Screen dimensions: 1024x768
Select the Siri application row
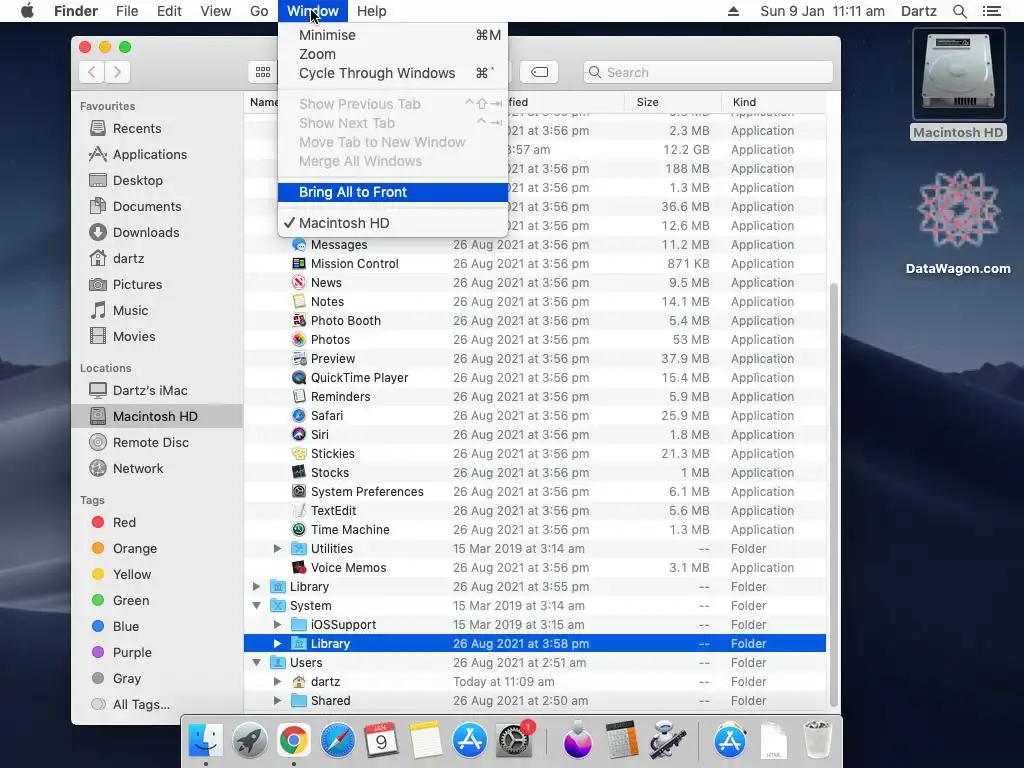coord(535,434)
